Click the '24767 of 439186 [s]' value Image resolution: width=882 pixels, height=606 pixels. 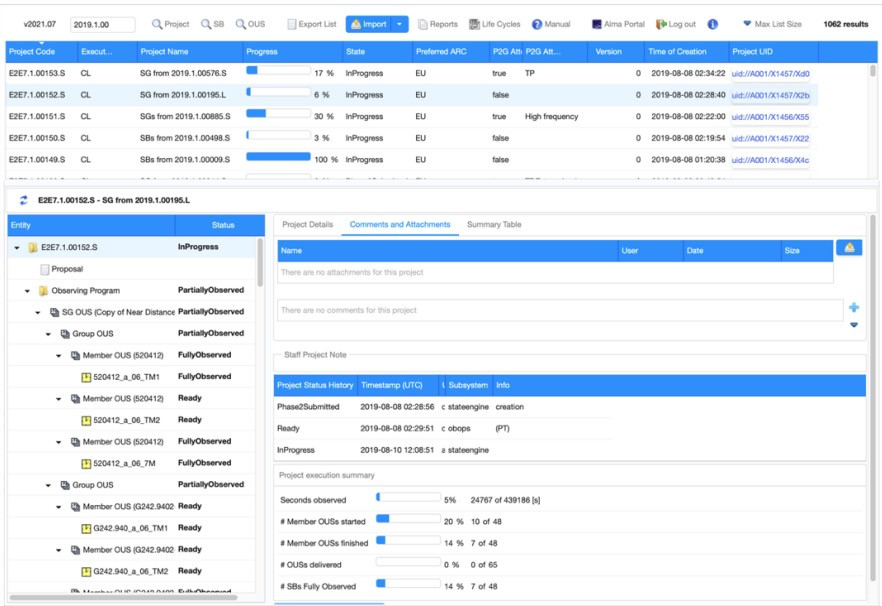[505, 500]
